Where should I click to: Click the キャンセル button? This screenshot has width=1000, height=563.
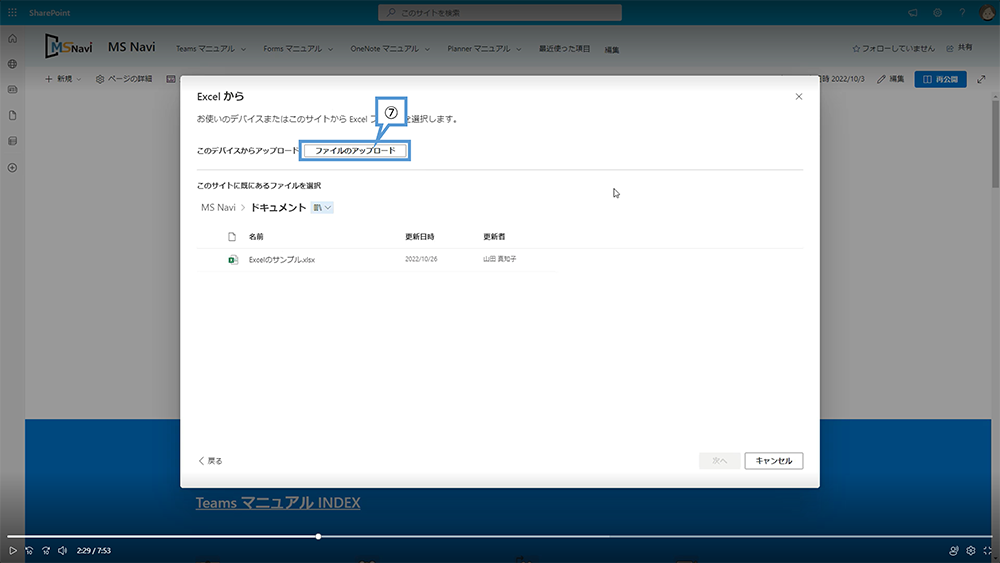pos(774,460)
